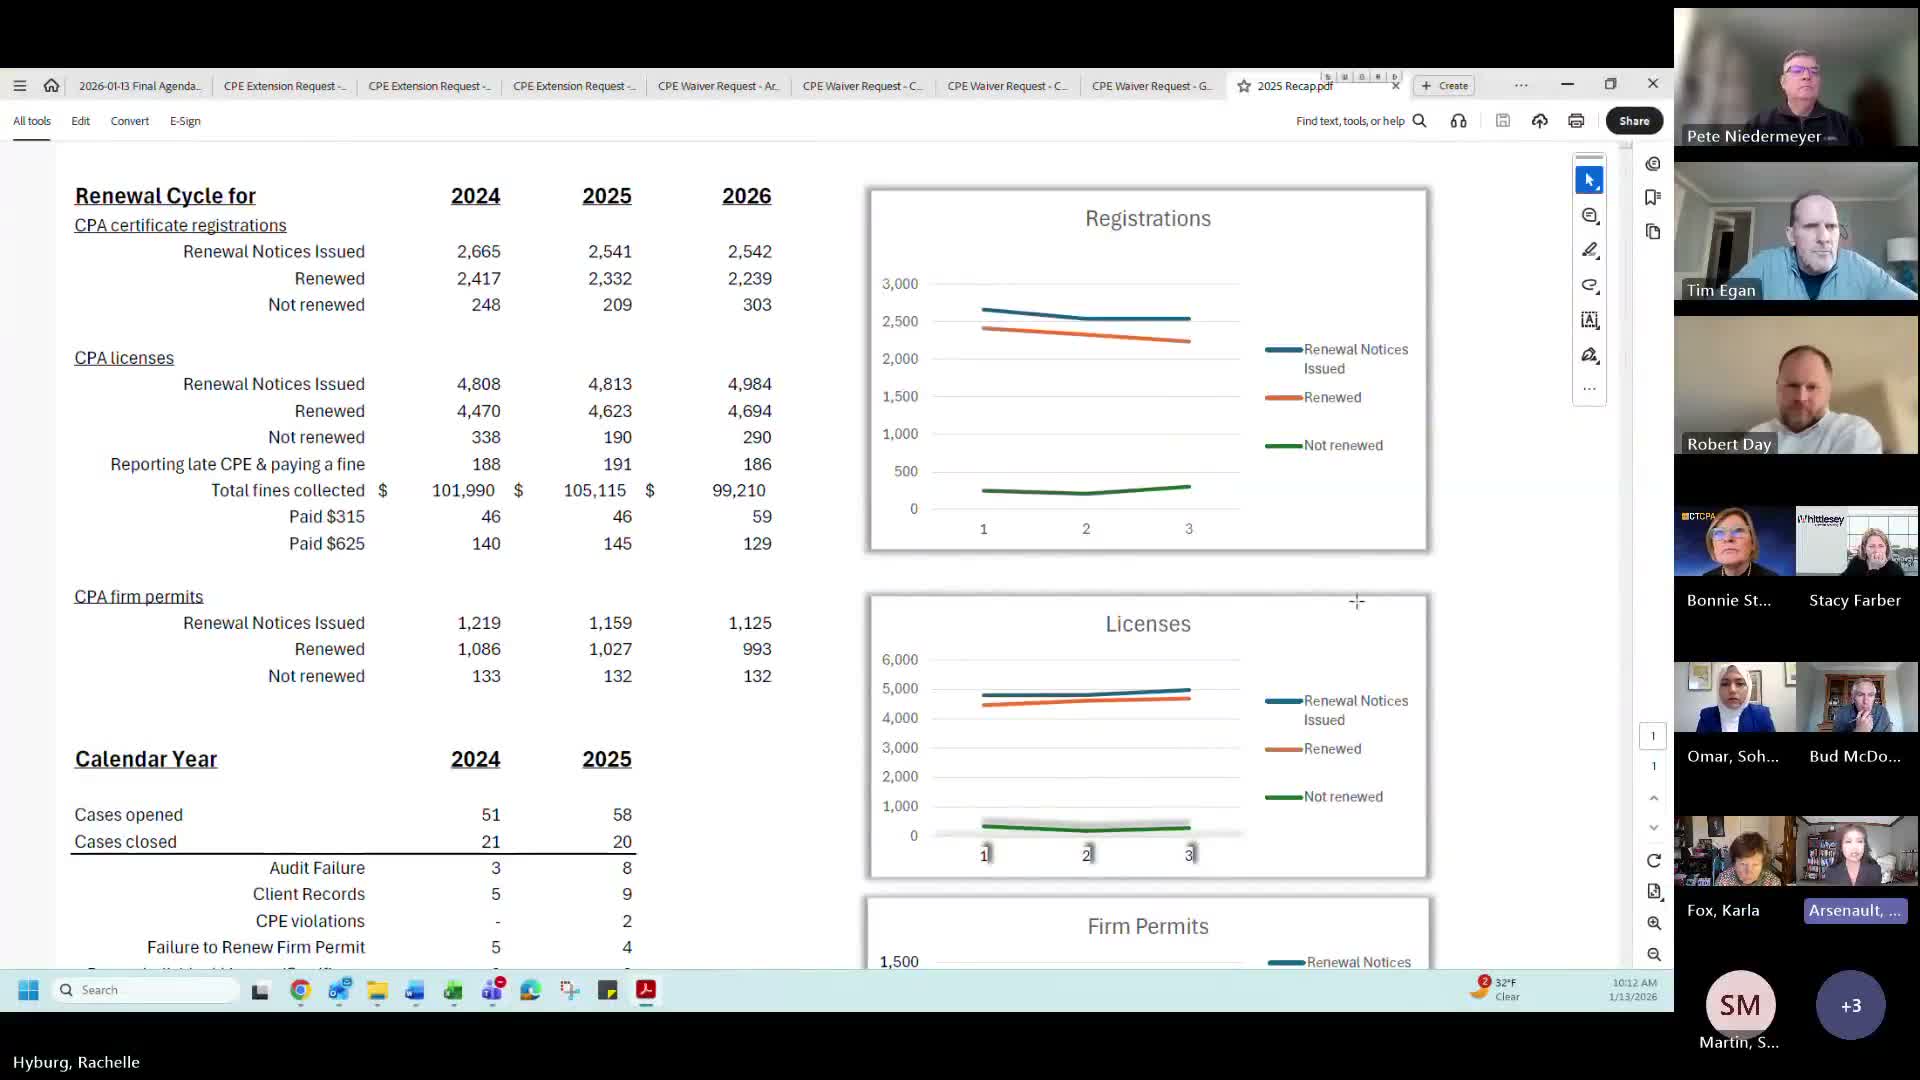Viewport: 1920px width, 1080px height.
Task: Select the freehand draw tool
Action: [1589, 286]
